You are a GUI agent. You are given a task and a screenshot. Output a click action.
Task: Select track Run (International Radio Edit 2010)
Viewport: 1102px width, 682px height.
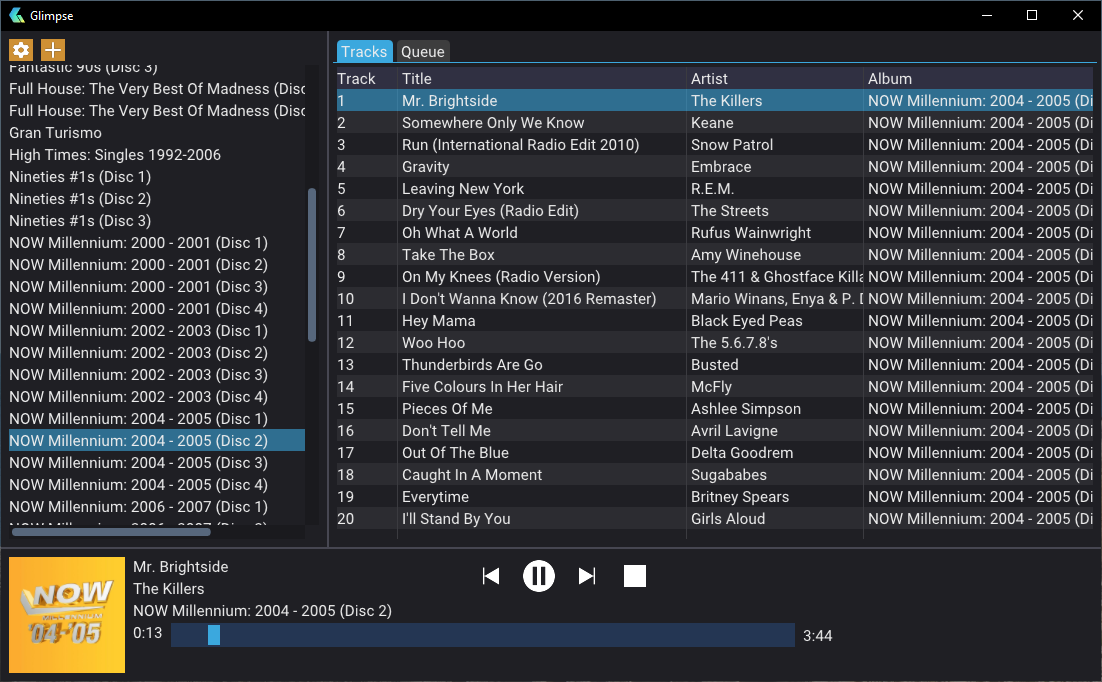(715, 145)
